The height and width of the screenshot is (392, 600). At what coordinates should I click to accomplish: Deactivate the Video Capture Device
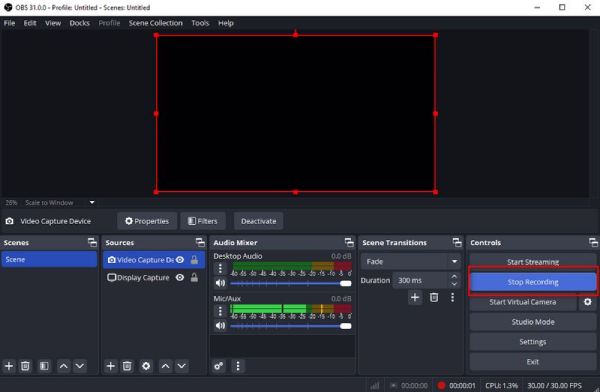coord(259,221)
